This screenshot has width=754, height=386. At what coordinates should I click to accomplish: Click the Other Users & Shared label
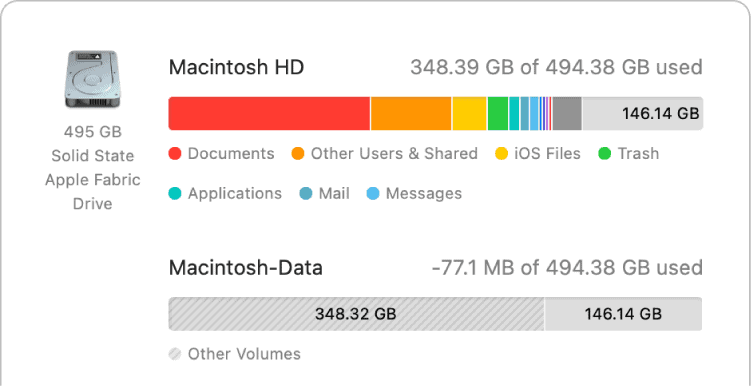[x=394, y=154]
